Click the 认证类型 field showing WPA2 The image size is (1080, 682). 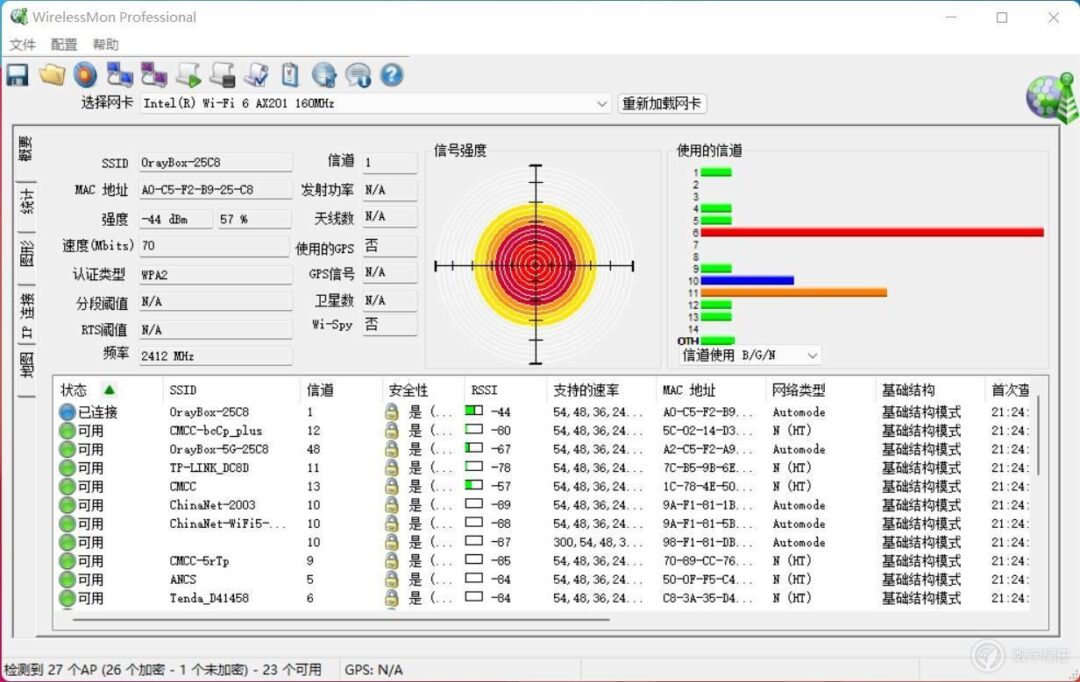coord(216,275)
